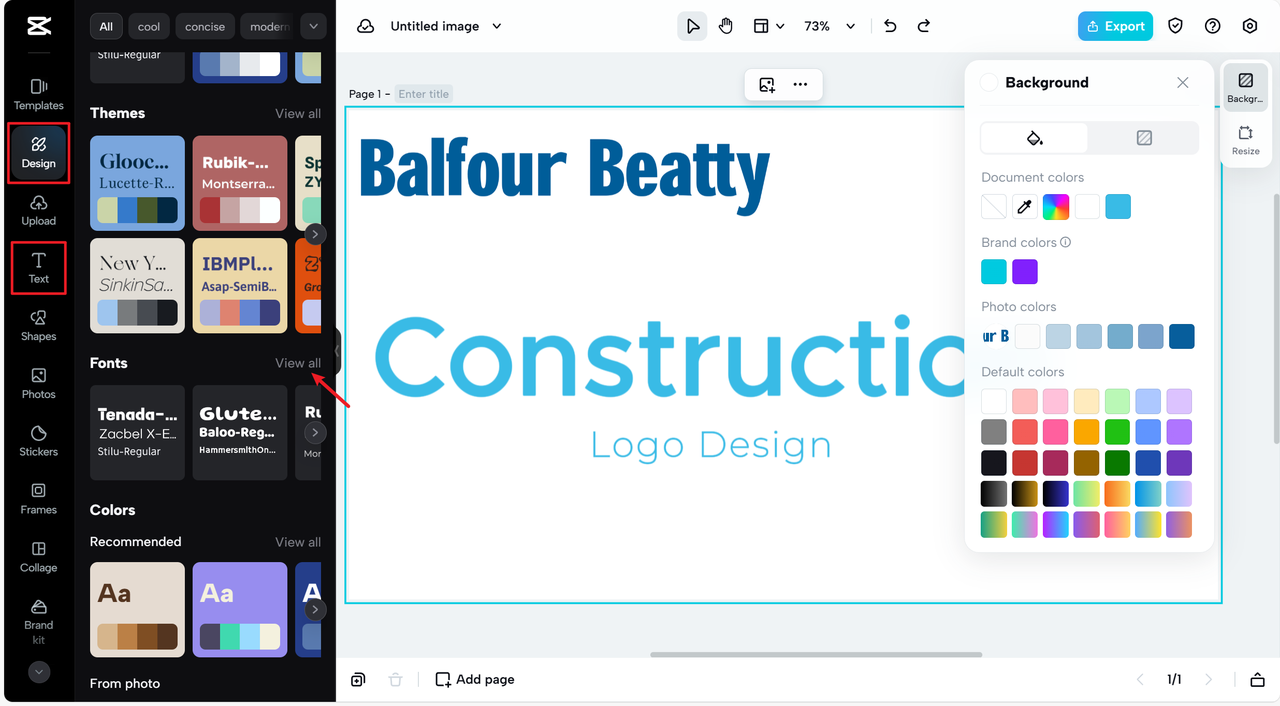The height and width of the screenshot is (706, 1280).
Task: Select the Background tool in right sidebar
Action: 1245,88
